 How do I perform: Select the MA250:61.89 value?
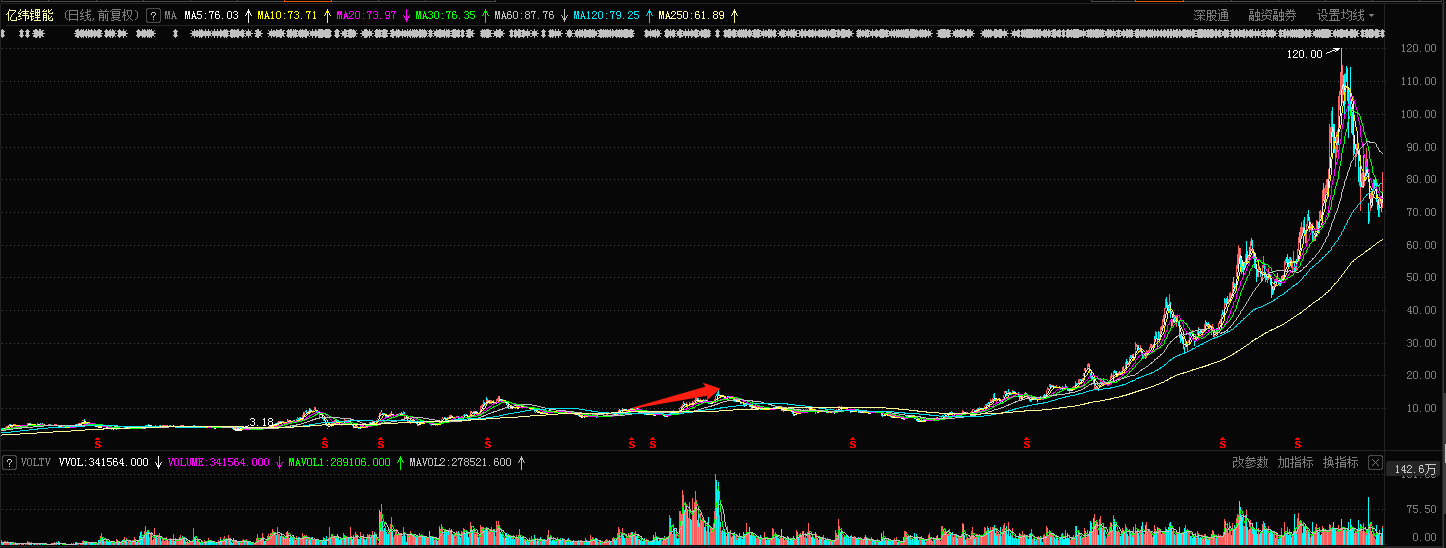691,16
